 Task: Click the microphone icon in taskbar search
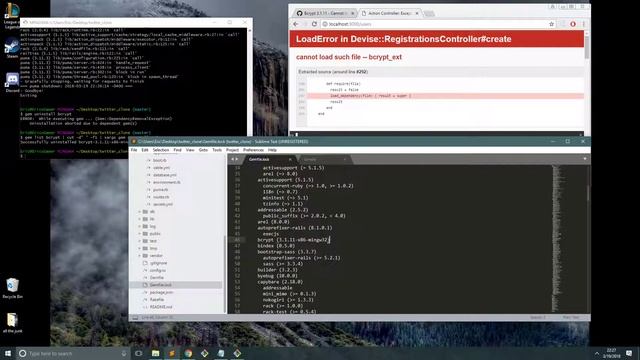(x=124, y=353)
